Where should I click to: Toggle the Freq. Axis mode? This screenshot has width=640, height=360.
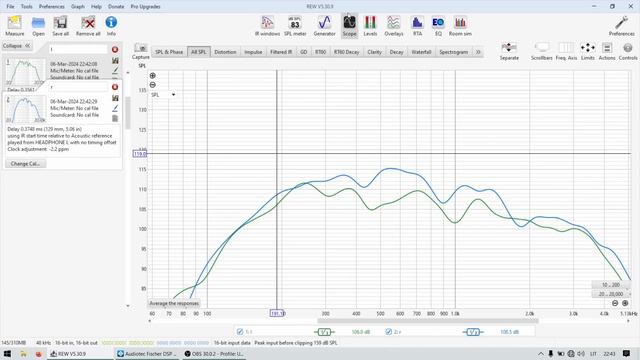tap(566, 51)
